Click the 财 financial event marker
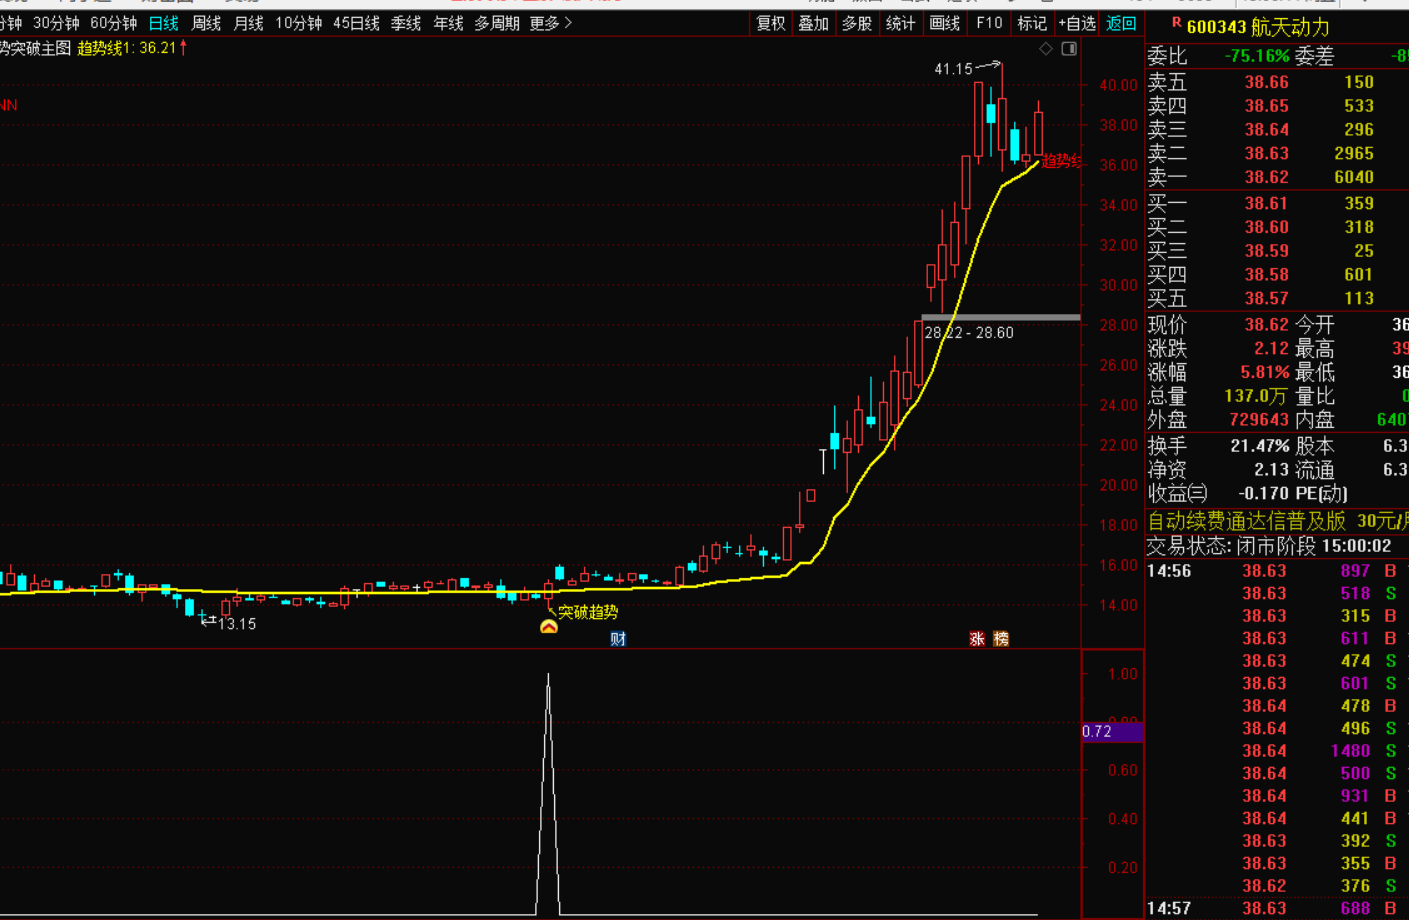Image resolution: width=1409 pixels, height=920 pixels. [618, 639]
